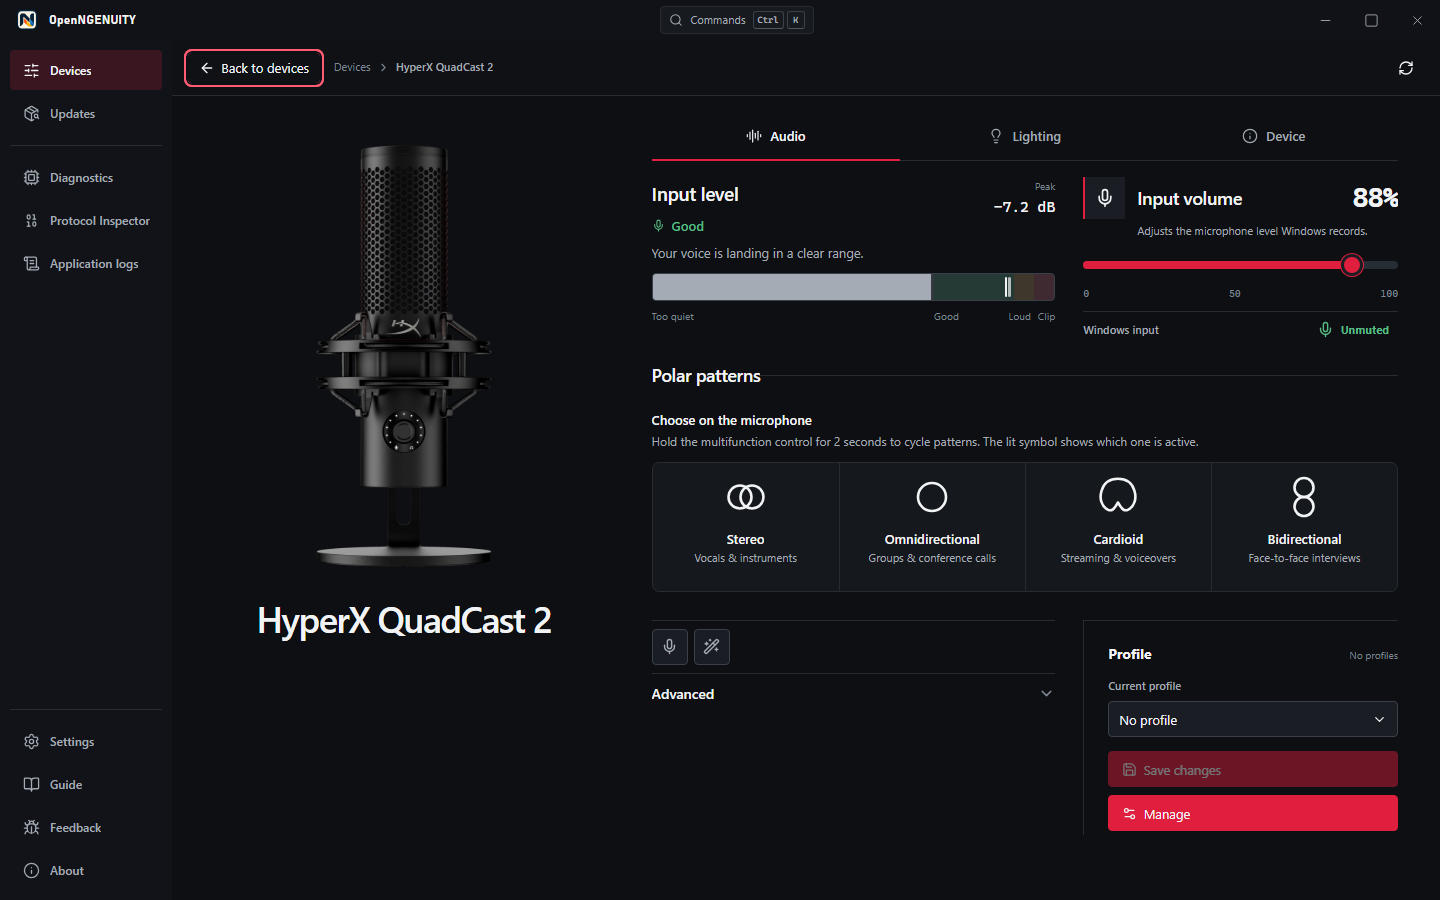Click the Cardioid pattern icon
The image size is (1440, 900).
1118,496
